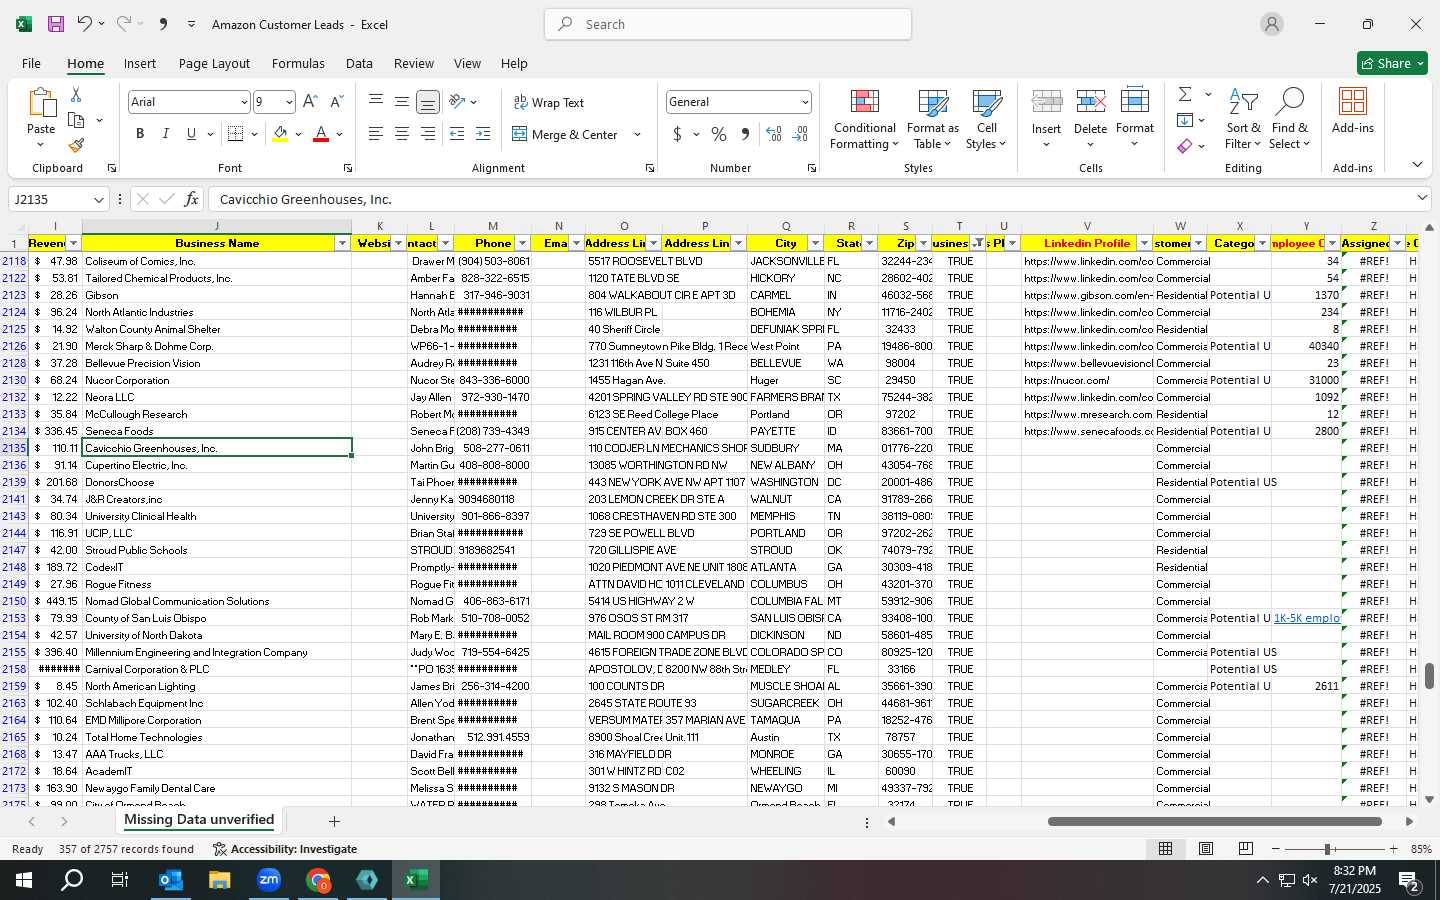Switch to the Formulas tab
The width and height of the screenshot is (1440, 900).
click(298, 63)
